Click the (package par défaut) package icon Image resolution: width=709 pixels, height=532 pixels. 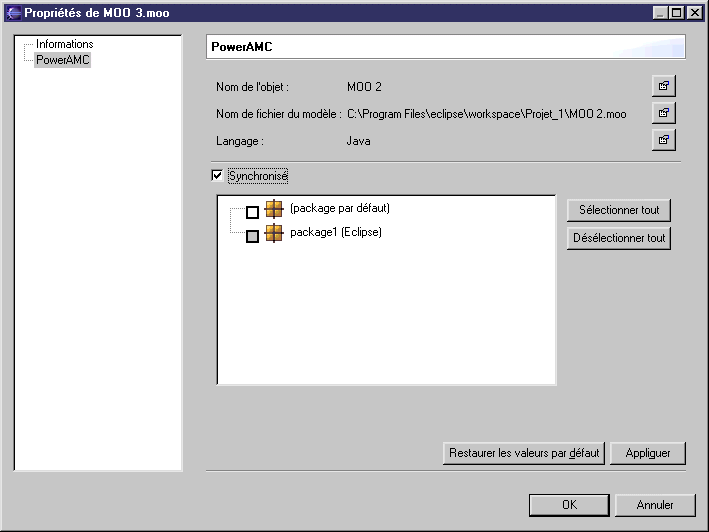[x=274, y=209]
